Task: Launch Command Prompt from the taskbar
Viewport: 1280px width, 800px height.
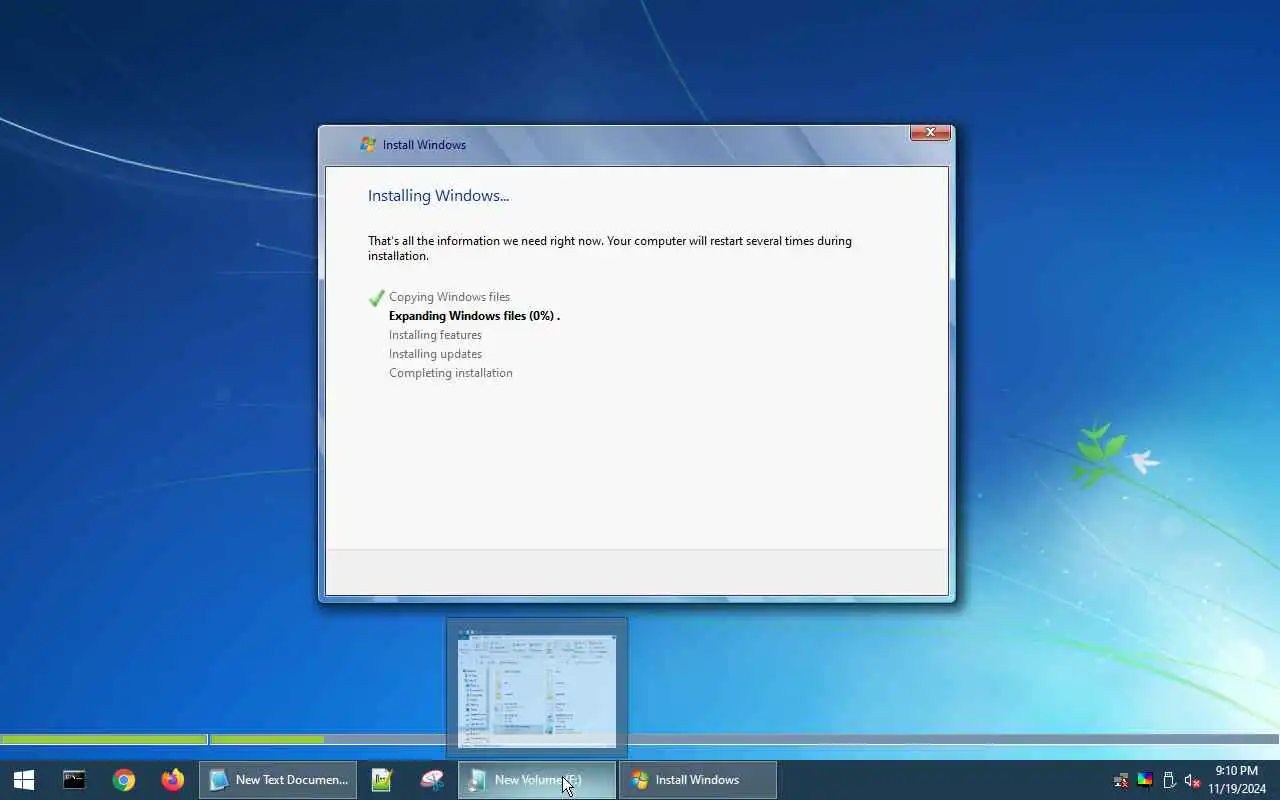Action: pyautogui.click(x=74, y=780)
